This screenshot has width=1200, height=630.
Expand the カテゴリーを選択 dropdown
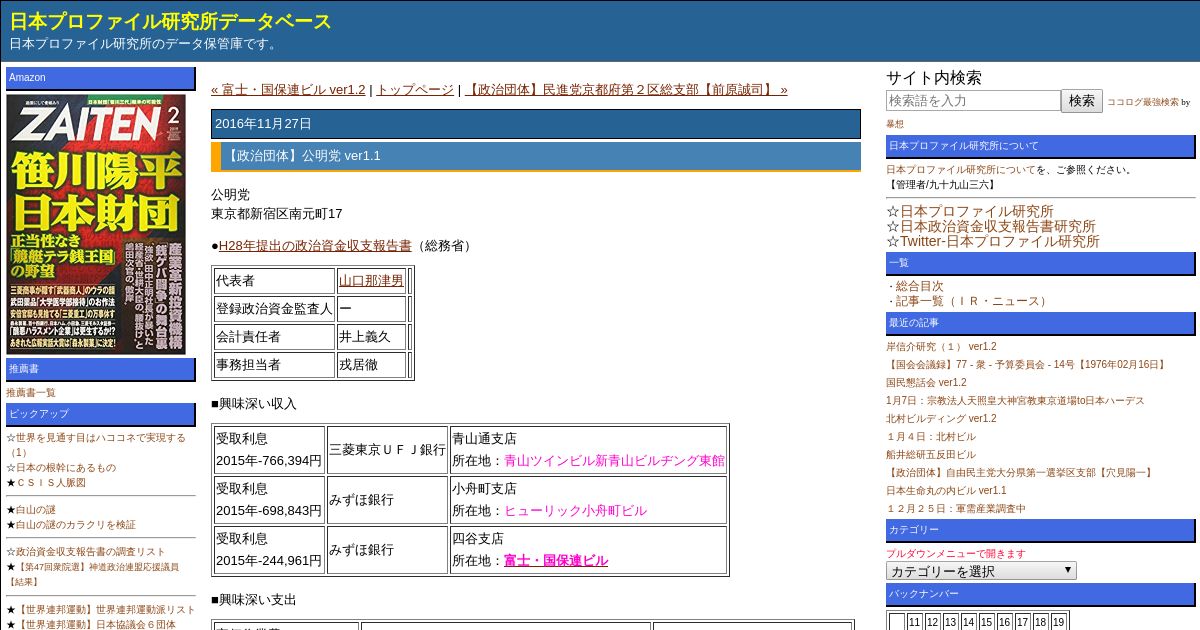point(981,571)
